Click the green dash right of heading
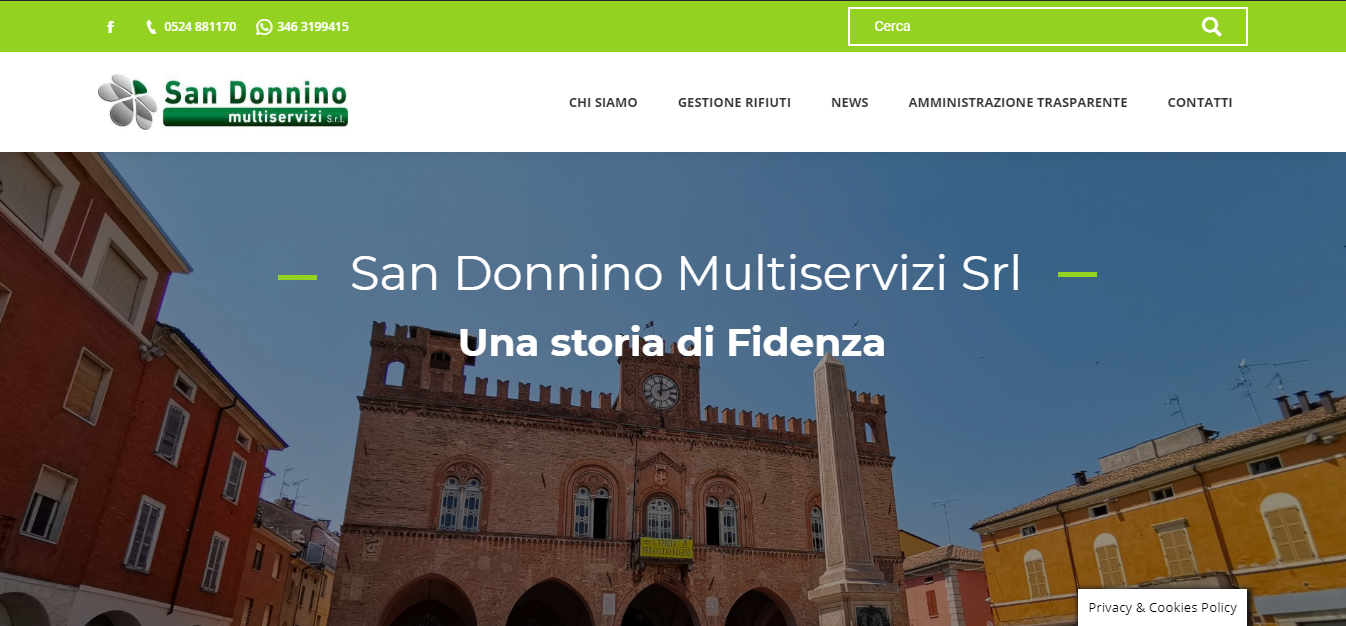1346x626 pixels. pyautogui.click(x=1077, y=274)
